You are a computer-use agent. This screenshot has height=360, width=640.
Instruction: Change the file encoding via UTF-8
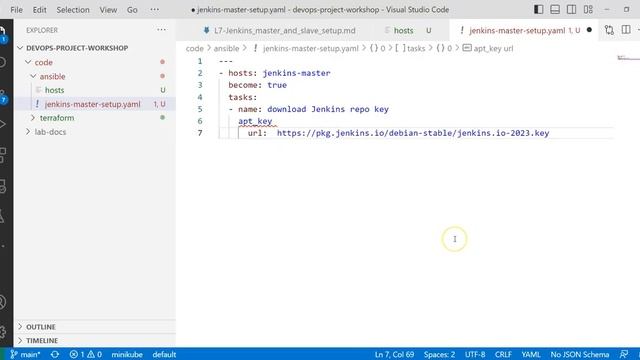(x=475, y=354)
